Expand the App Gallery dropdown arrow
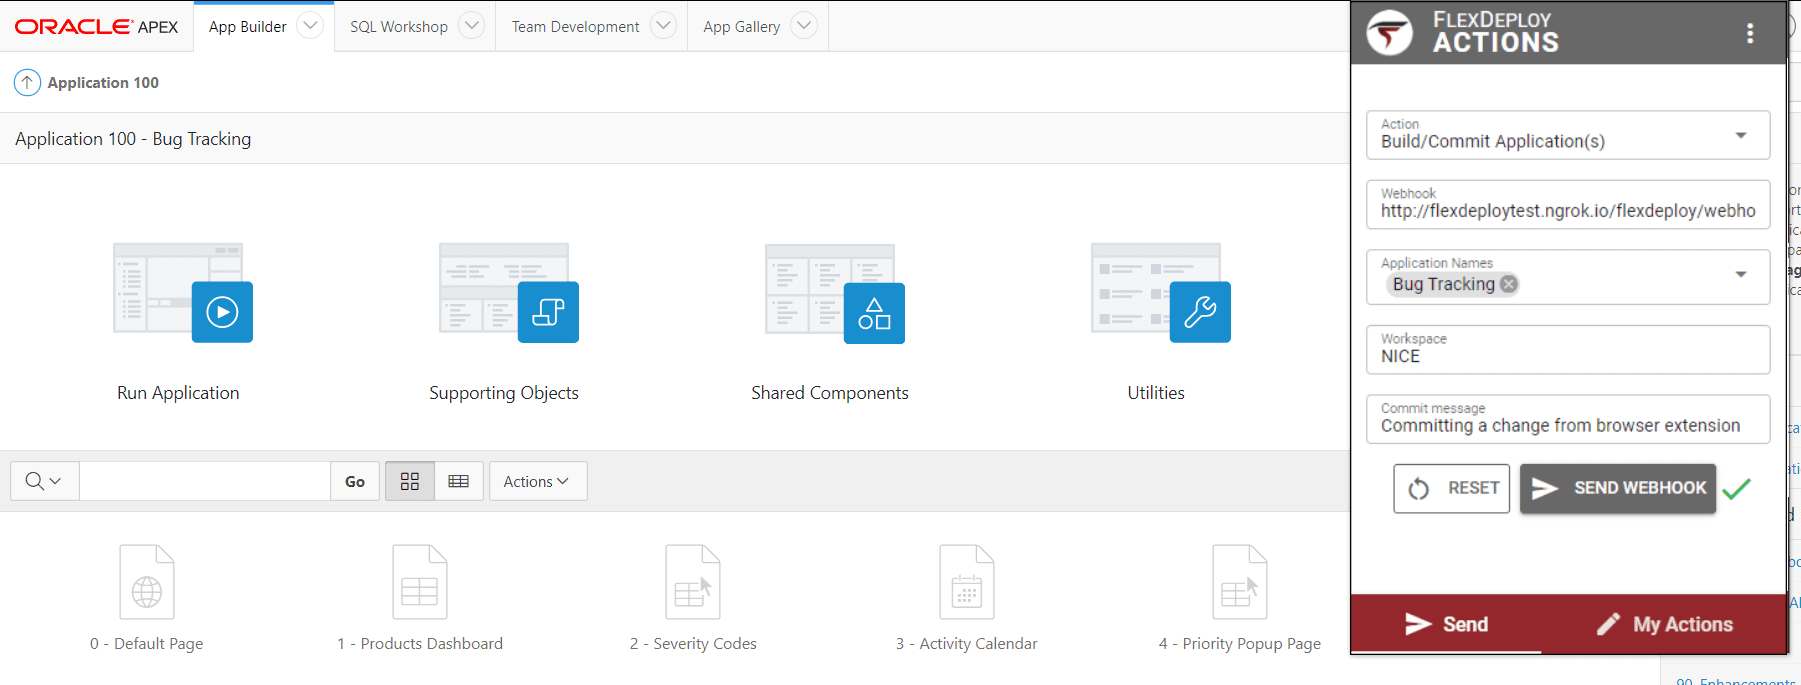1801x685 pixels. click(804, 26)
